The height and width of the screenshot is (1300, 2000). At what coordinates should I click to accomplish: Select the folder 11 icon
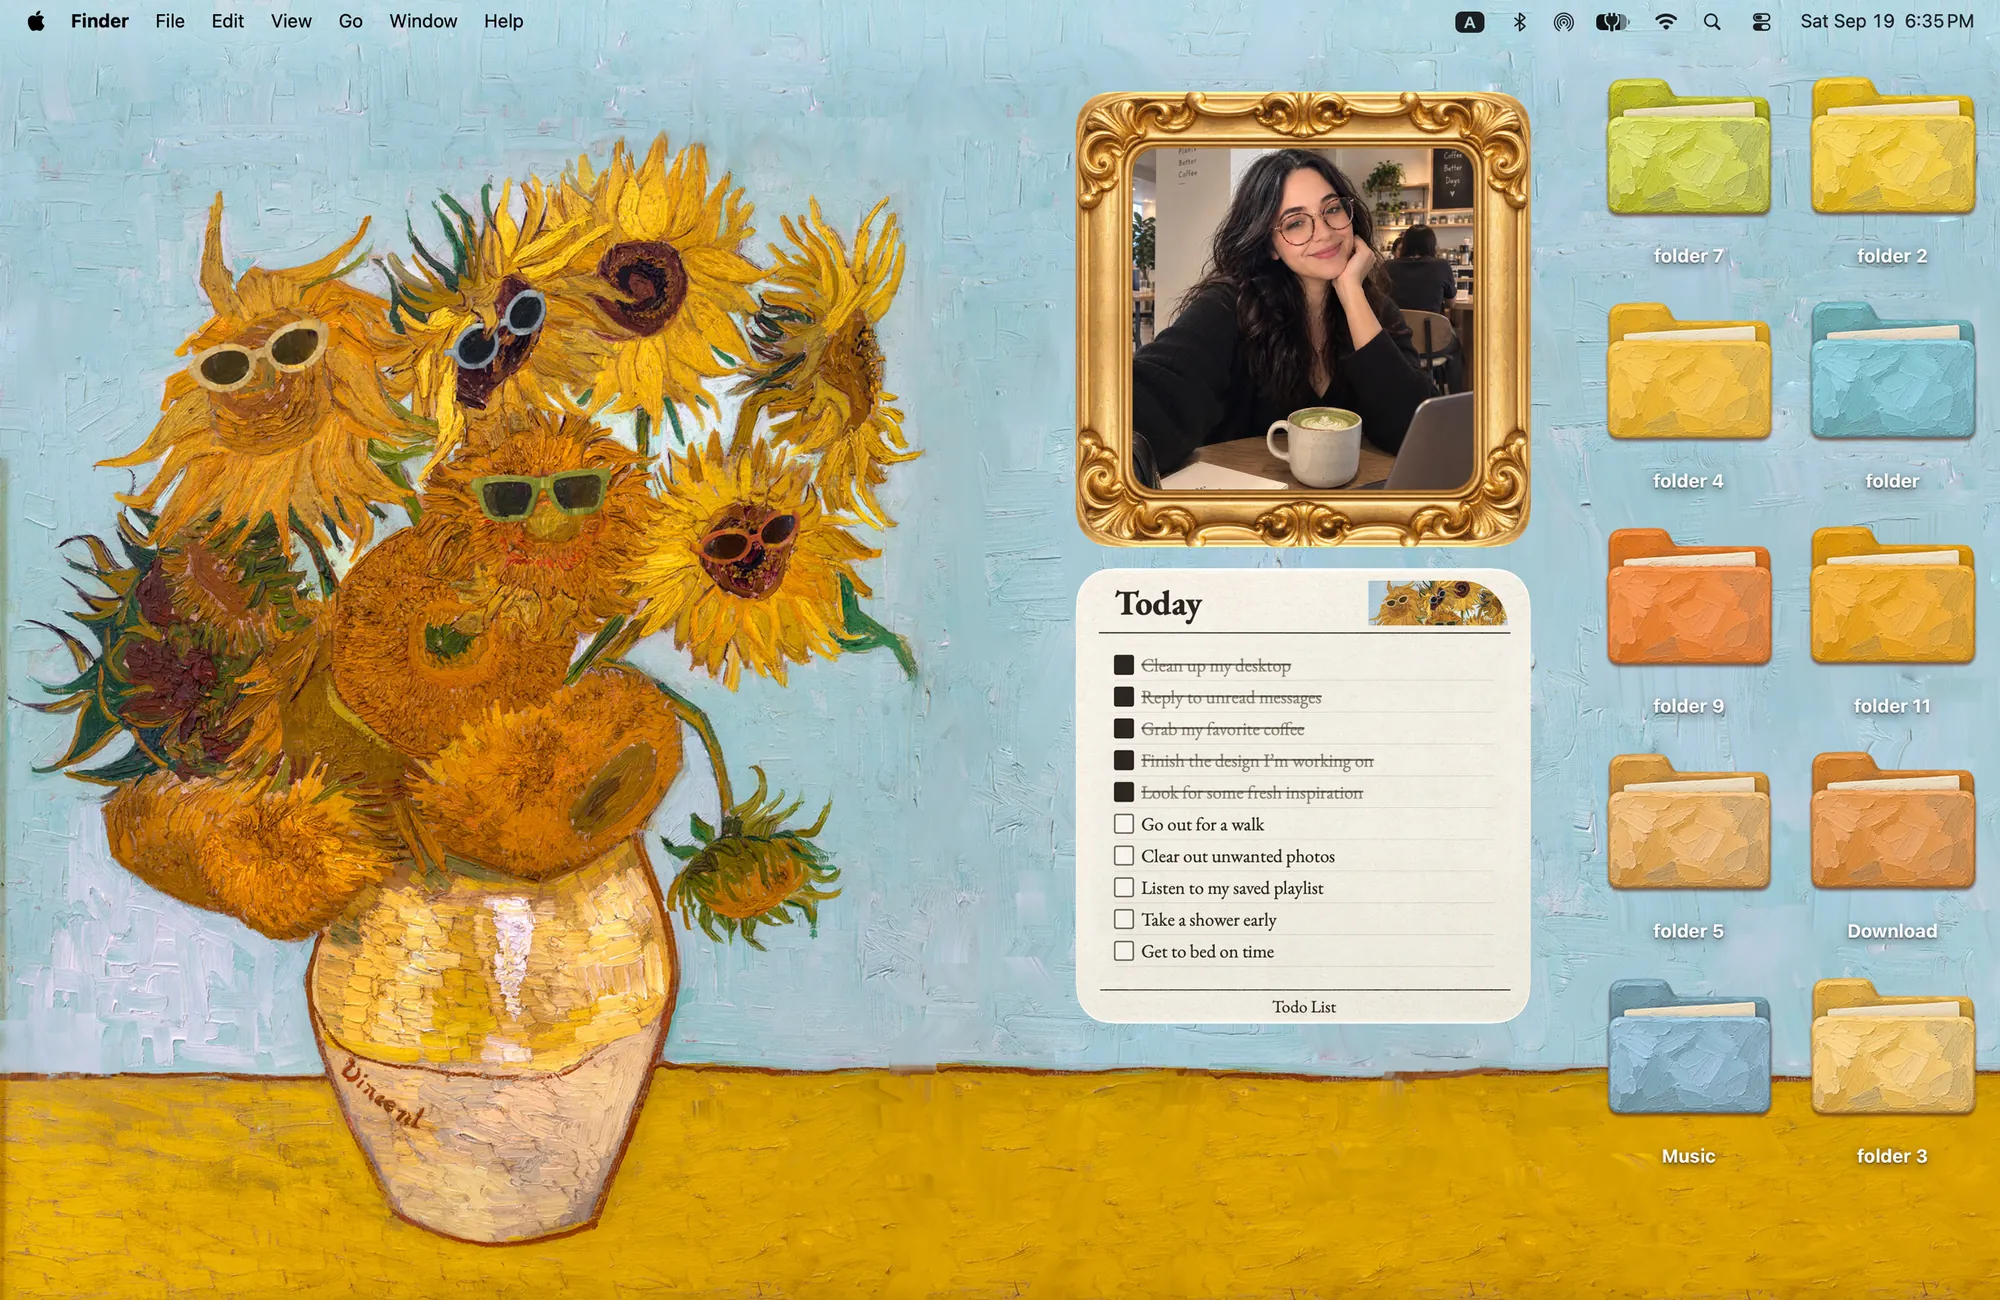(1892, 598)
